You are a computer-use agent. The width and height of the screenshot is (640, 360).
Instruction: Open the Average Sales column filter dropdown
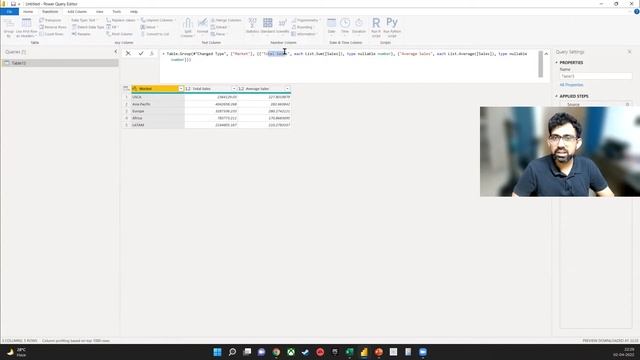click(x=287, y=89)
